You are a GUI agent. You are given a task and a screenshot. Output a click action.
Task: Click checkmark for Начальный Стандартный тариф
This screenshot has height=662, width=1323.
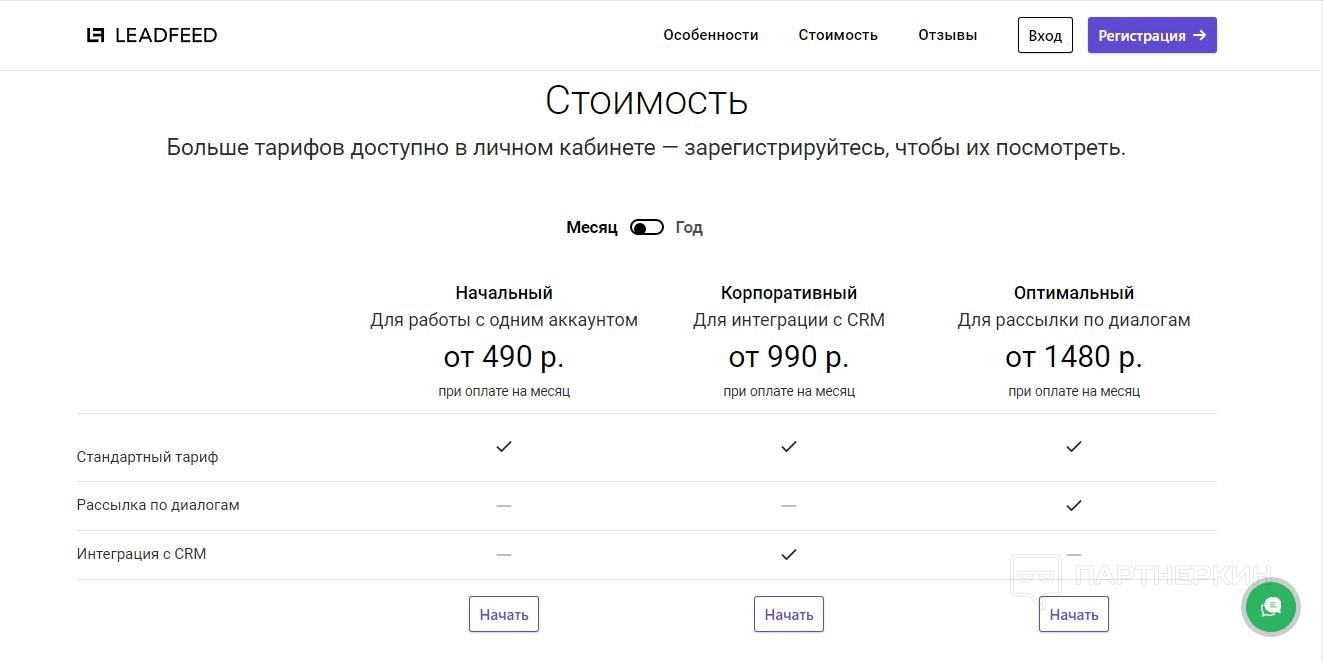(x=504, y=446)
